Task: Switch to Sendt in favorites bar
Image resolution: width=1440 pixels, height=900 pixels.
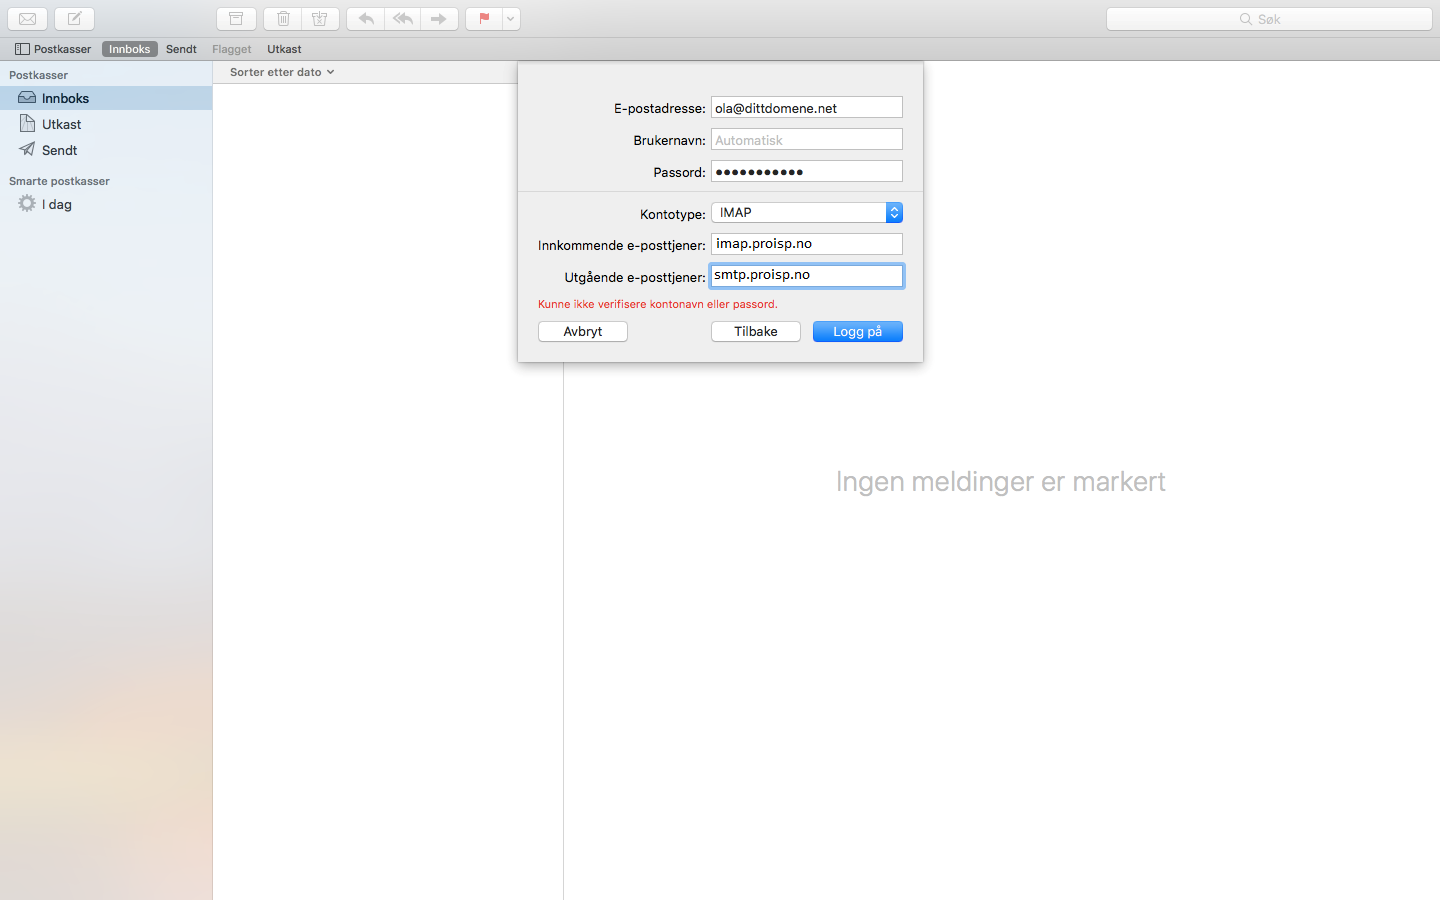Action: [x=181, y=49]
